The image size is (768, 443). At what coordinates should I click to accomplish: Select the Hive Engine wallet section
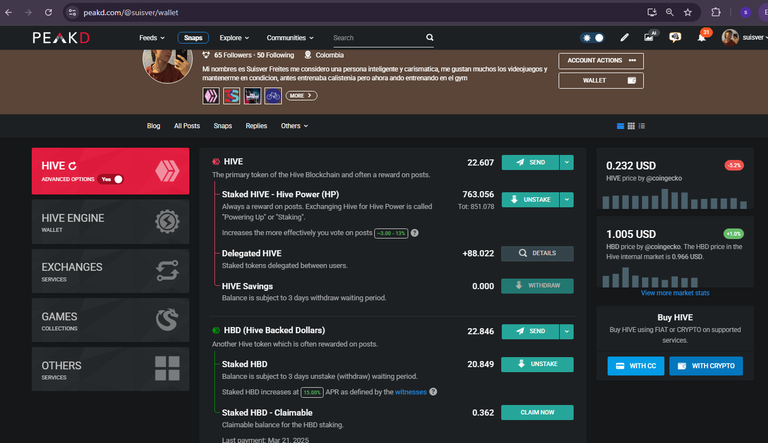[x=110, y=222]
